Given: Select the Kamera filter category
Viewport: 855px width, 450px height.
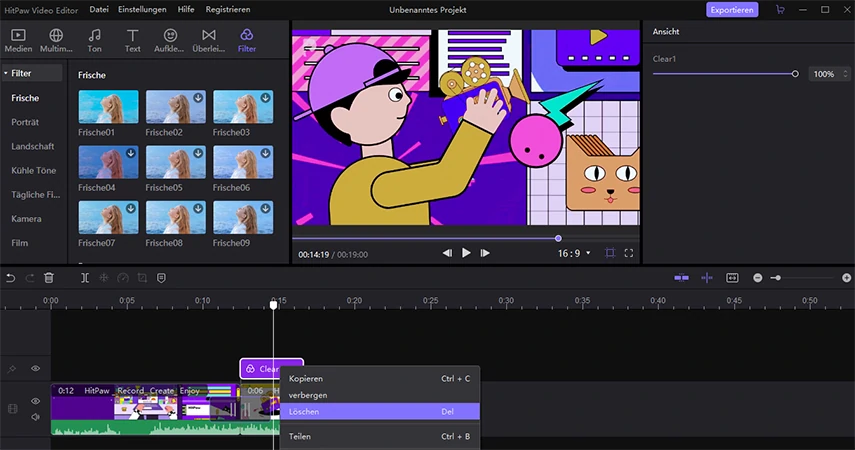Looking at the screenshot, I should (x=26, y=219).
